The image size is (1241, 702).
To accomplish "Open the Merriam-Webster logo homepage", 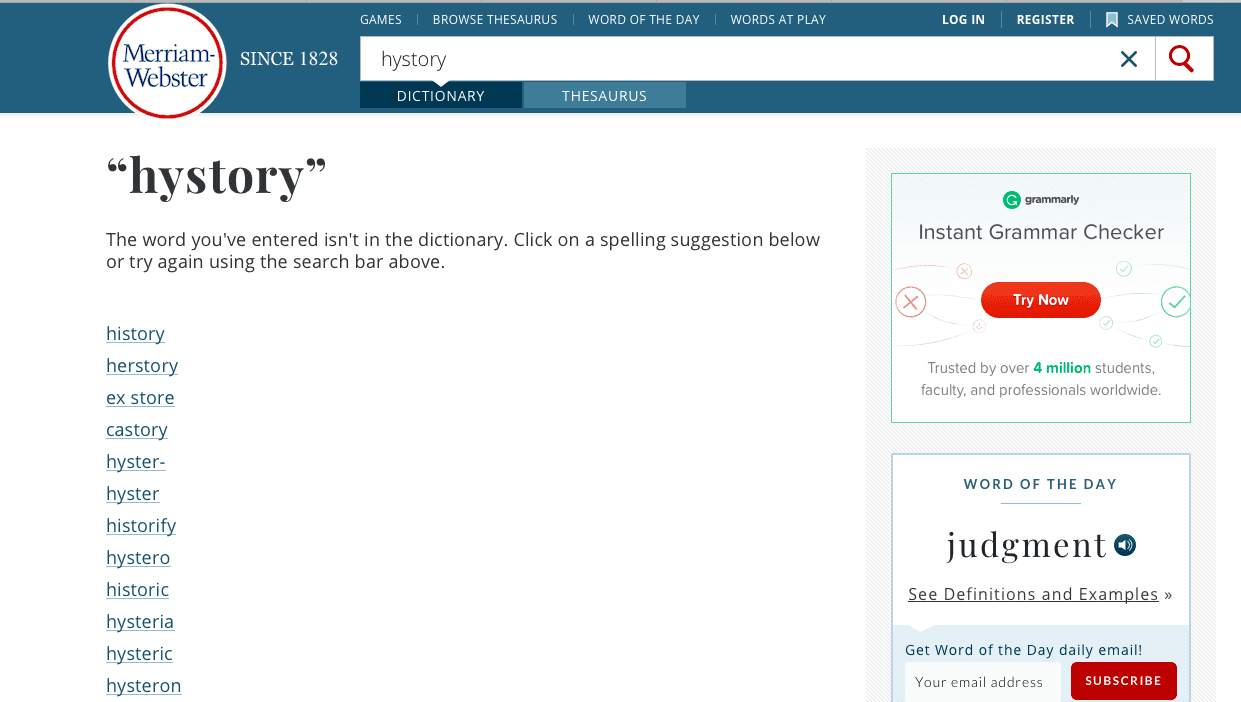I will [167, 63].
